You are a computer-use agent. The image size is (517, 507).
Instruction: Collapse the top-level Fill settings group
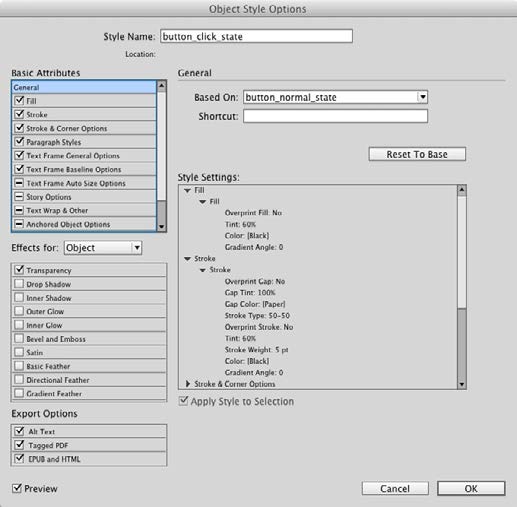click(x=188, y=190)
